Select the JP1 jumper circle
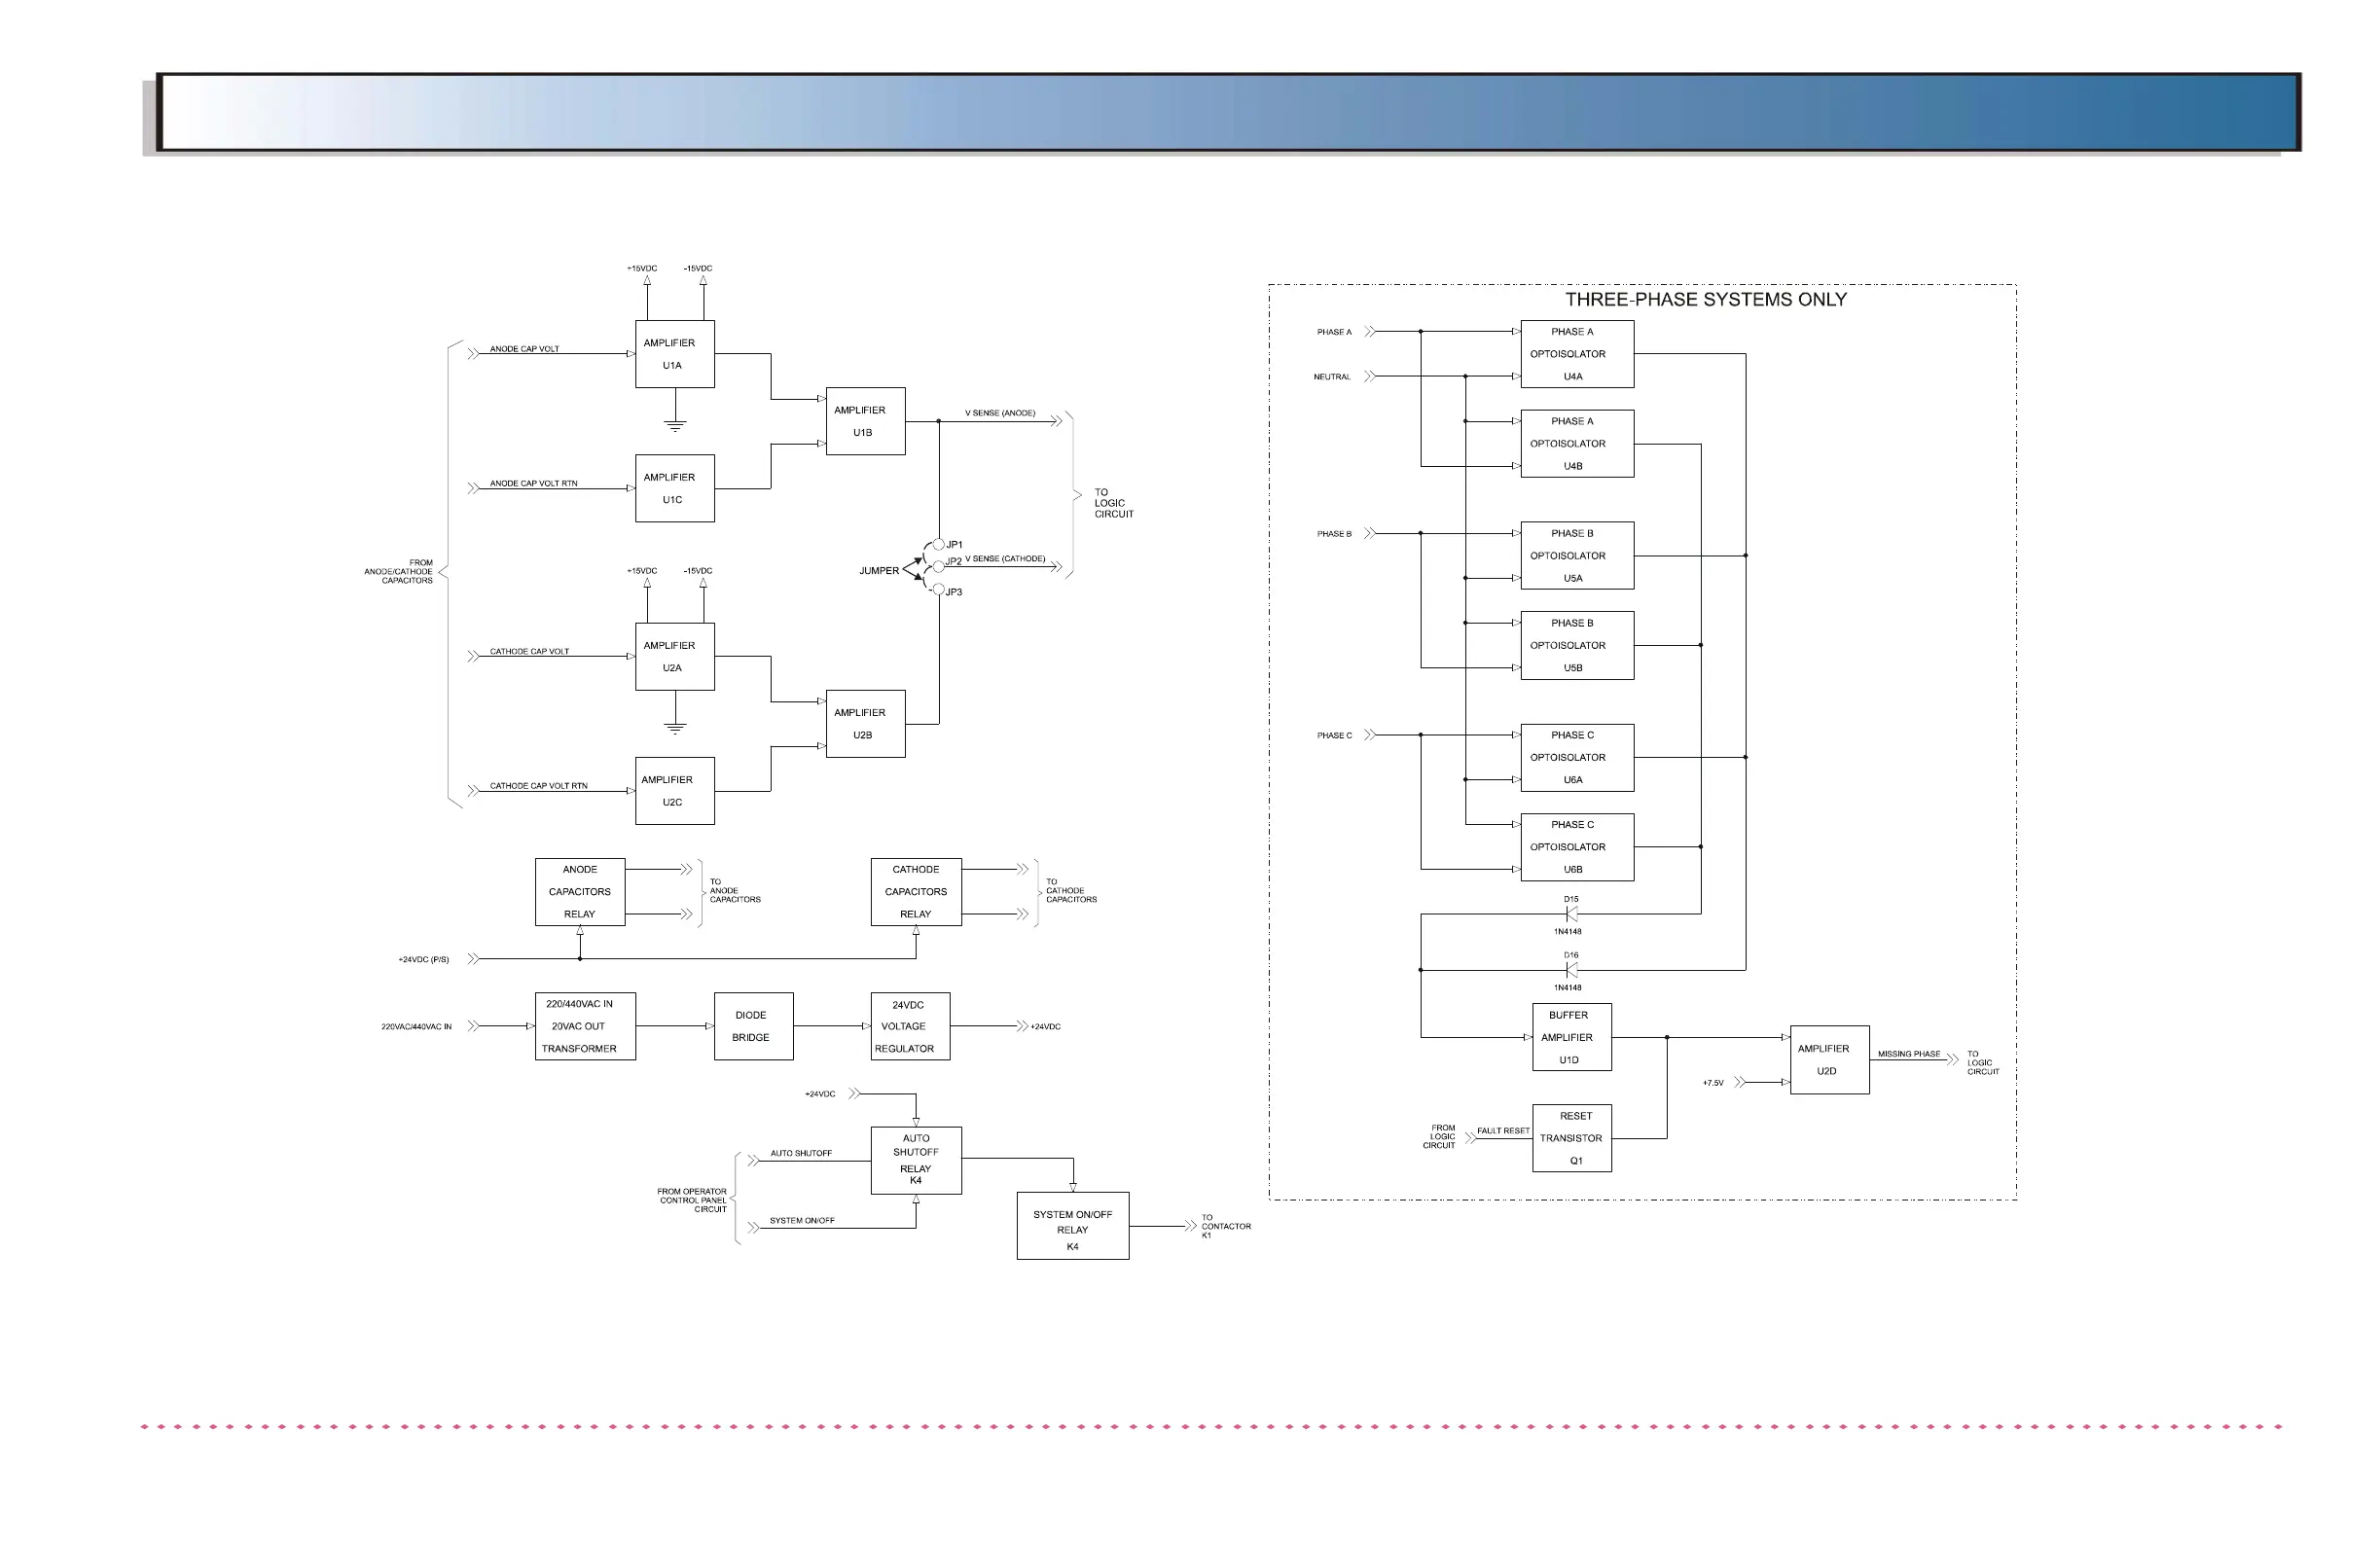Image resolution: width=2380 pixels, height=1541 pixels. (x=938, y=545)
